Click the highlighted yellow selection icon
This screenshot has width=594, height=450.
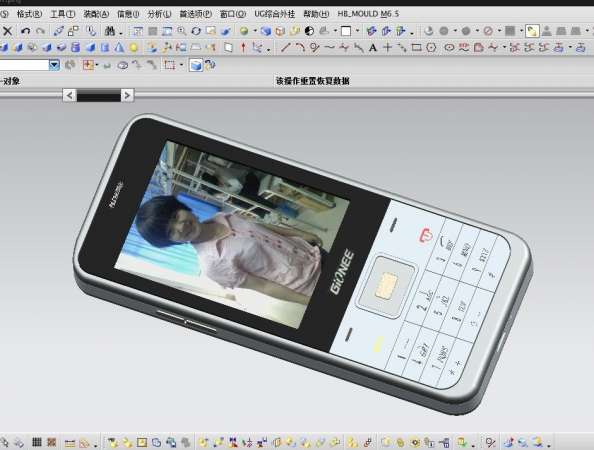[532, 31]
